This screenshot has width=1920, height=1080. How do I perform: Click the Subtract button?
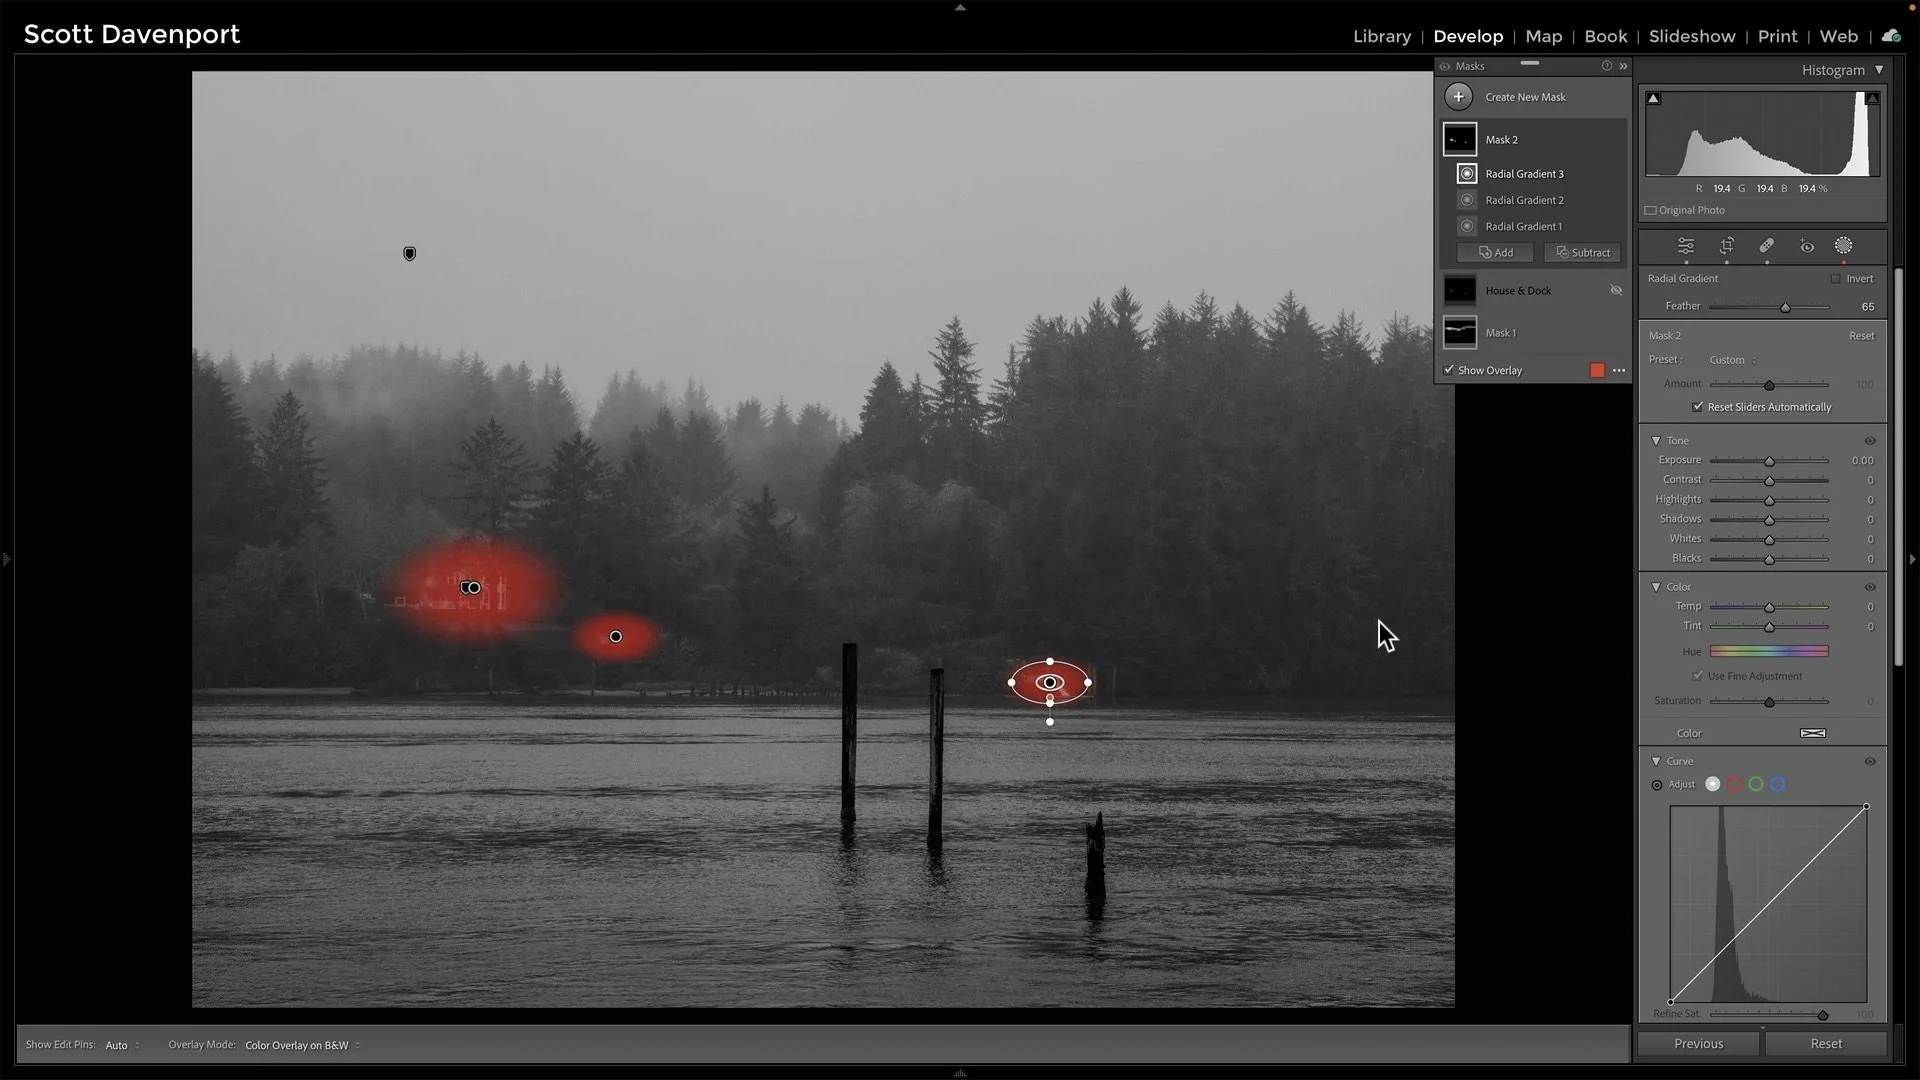click(x=1582, y=252)
